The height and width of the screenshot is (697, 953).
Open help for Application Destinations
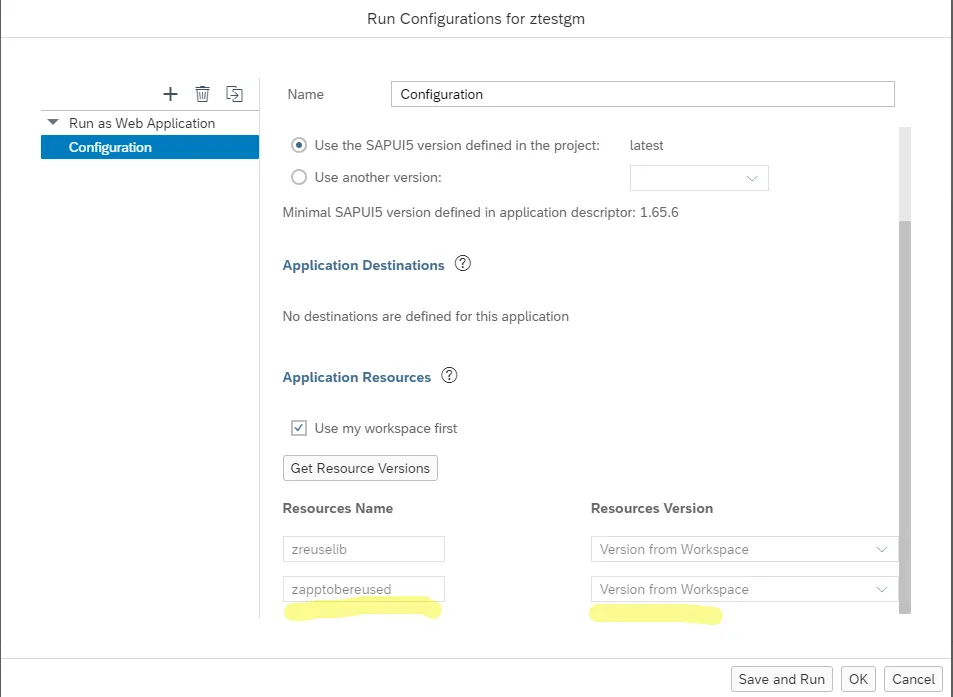pos(462,264)
